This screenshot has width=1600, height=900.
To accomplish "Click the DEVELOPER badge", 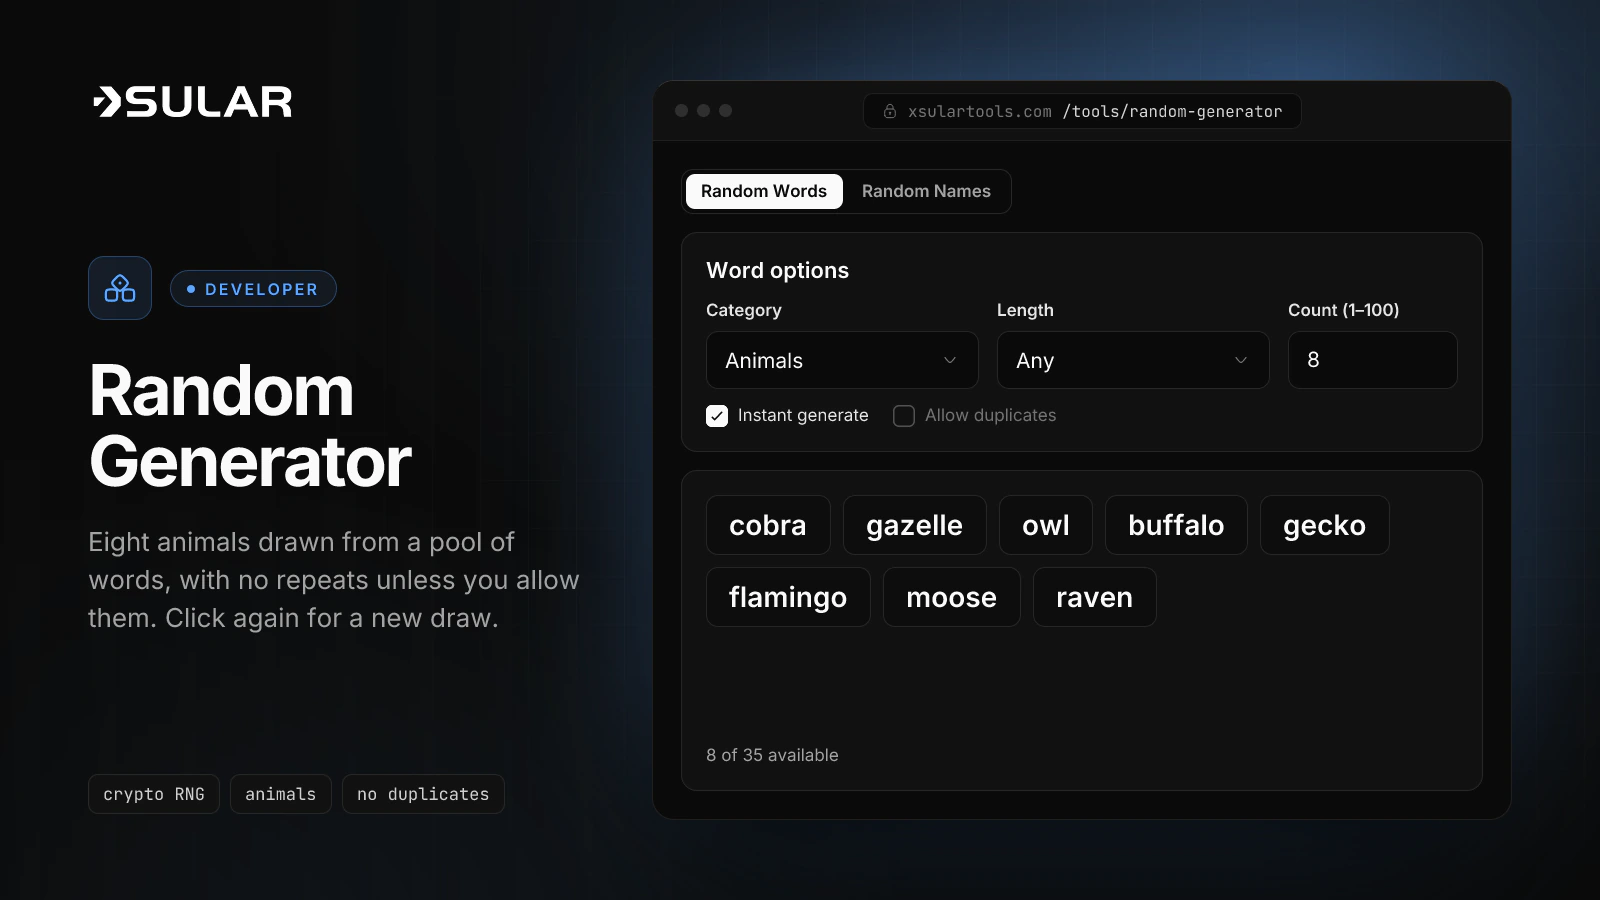I will [x=253, y=289].
